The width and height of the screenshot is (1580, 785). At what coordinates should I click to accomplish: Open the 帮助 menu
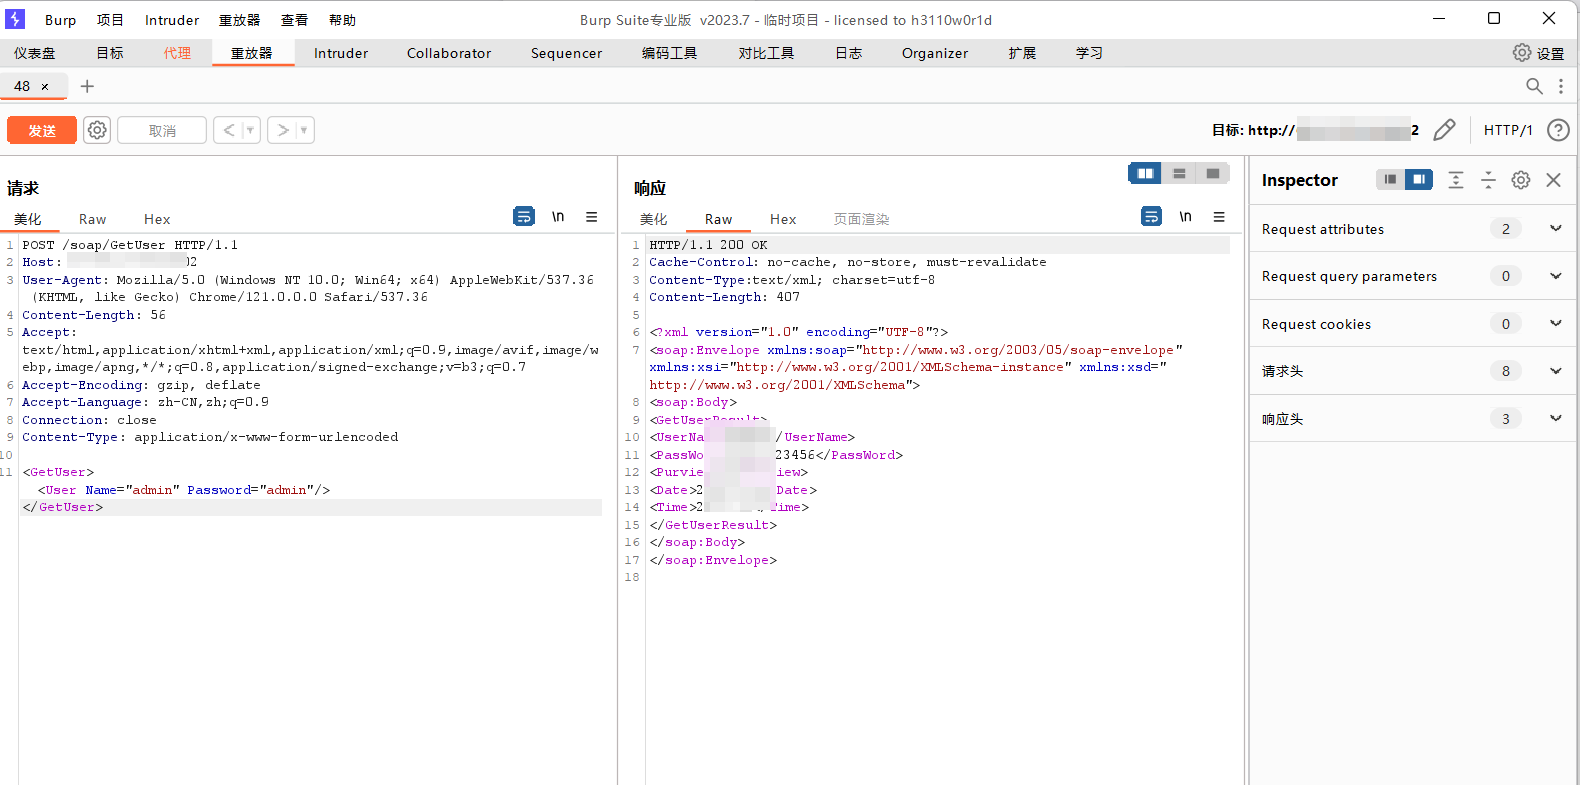tap(342, 20)
